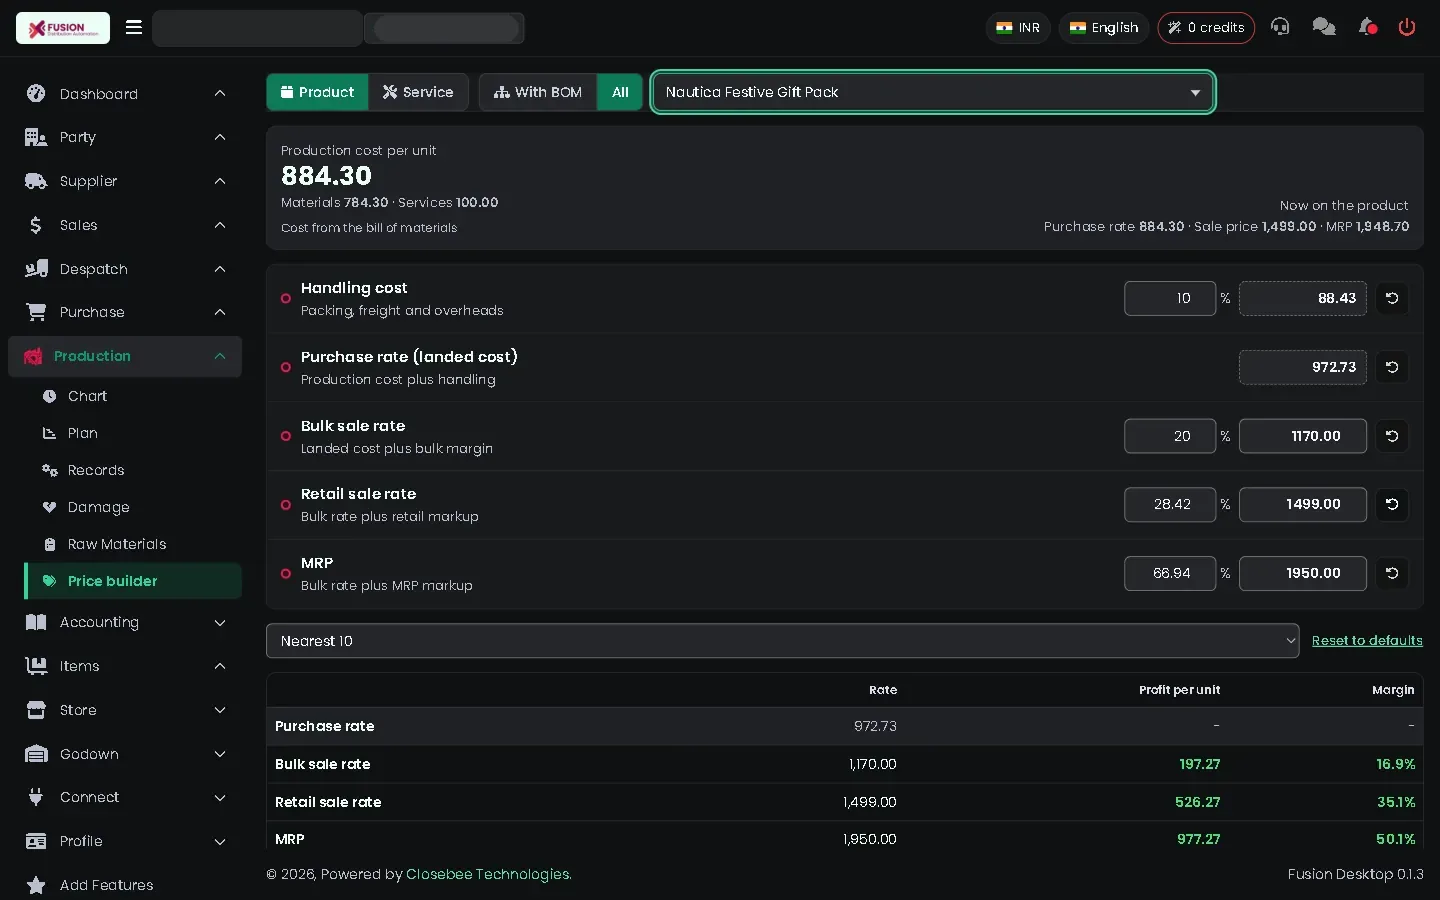Open the Nautica Festive Gift Pack dropdown
This screenshot has width=1440, height=900.
[933, 92]
